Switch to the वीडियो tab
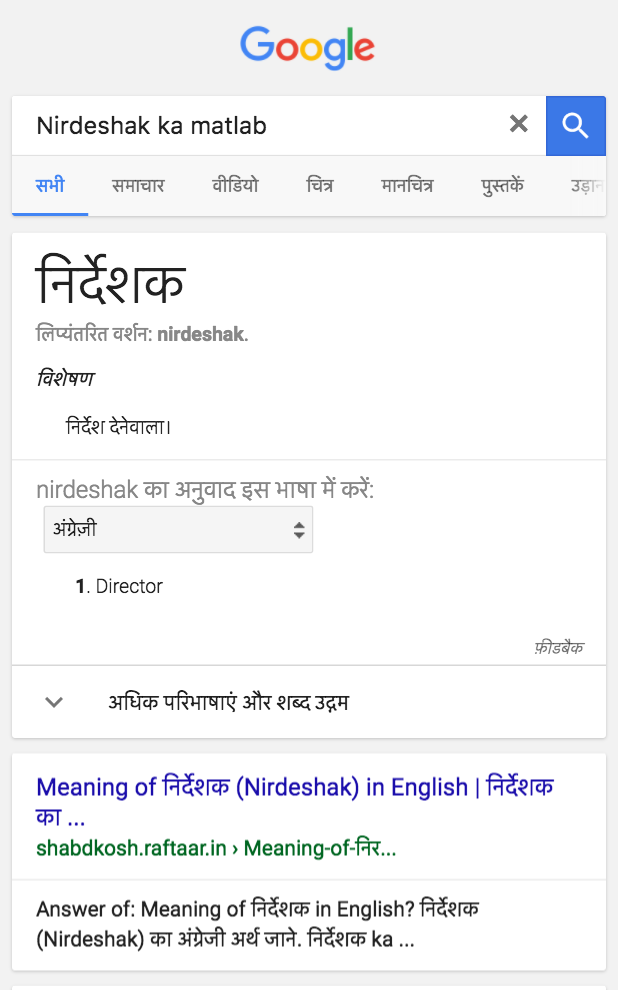The height and width of the screenshot is (990, 618). pyautogui.click(x=235, y=186)
